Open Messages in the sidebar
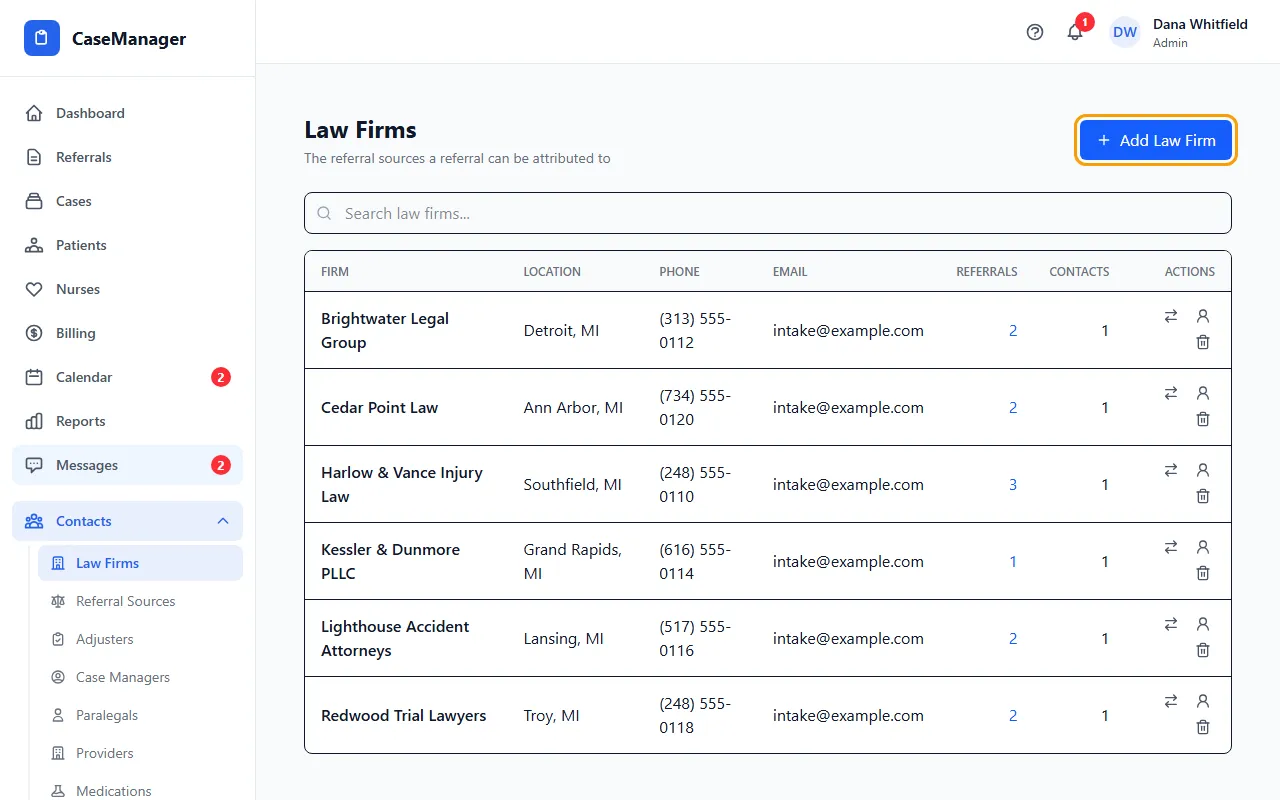This screenshot has height=800, width=1280. (127, 465)
